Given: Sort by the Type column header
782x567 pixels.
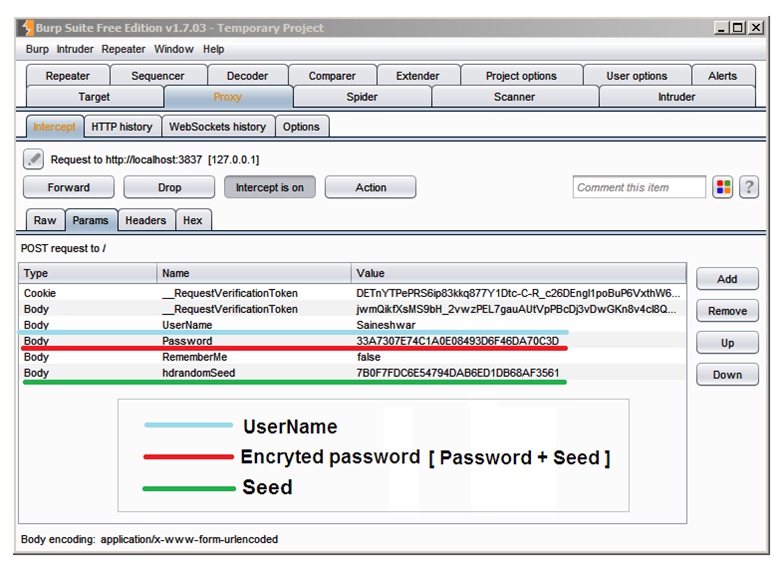Looking at the screenshot, I should tap(88, 273).
